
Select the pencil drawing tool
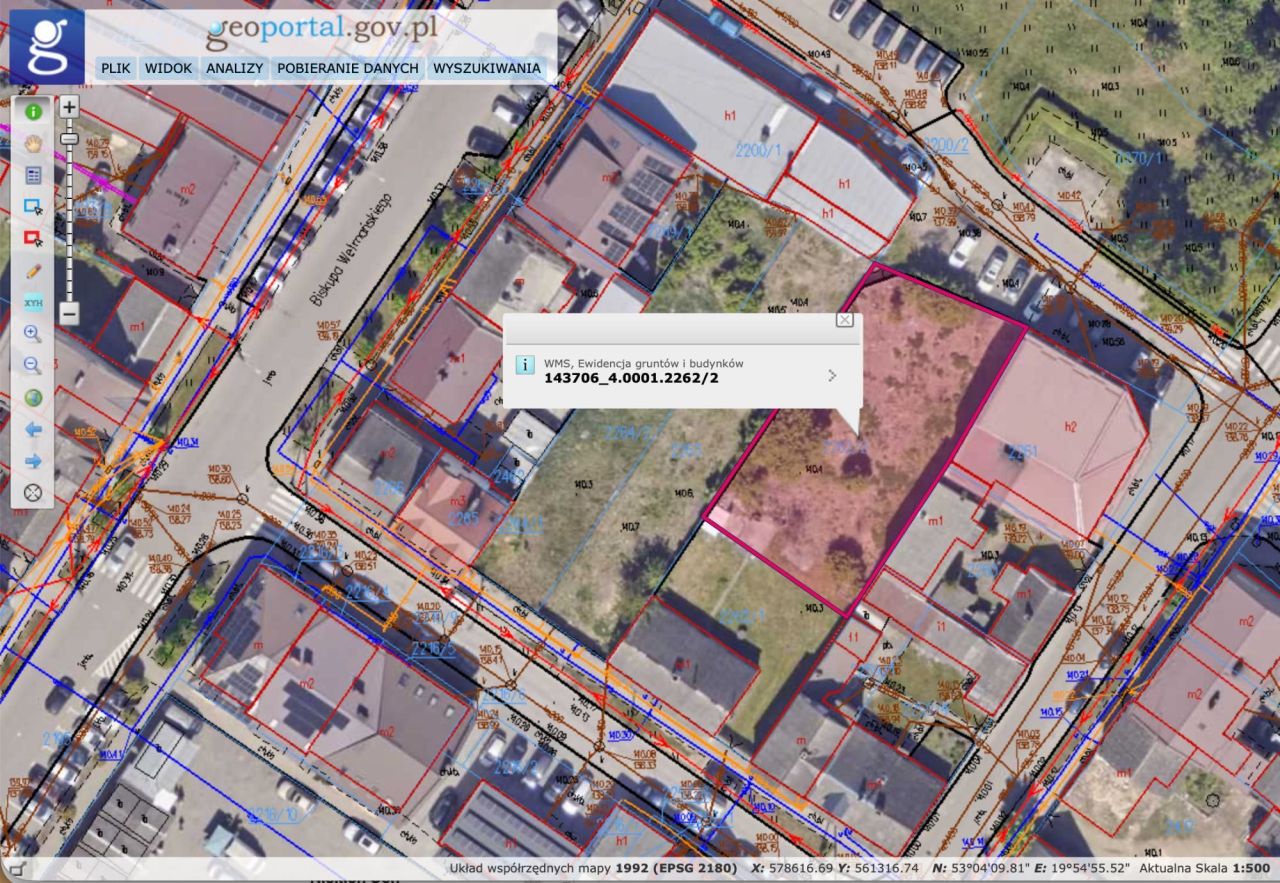coord(33,270)
